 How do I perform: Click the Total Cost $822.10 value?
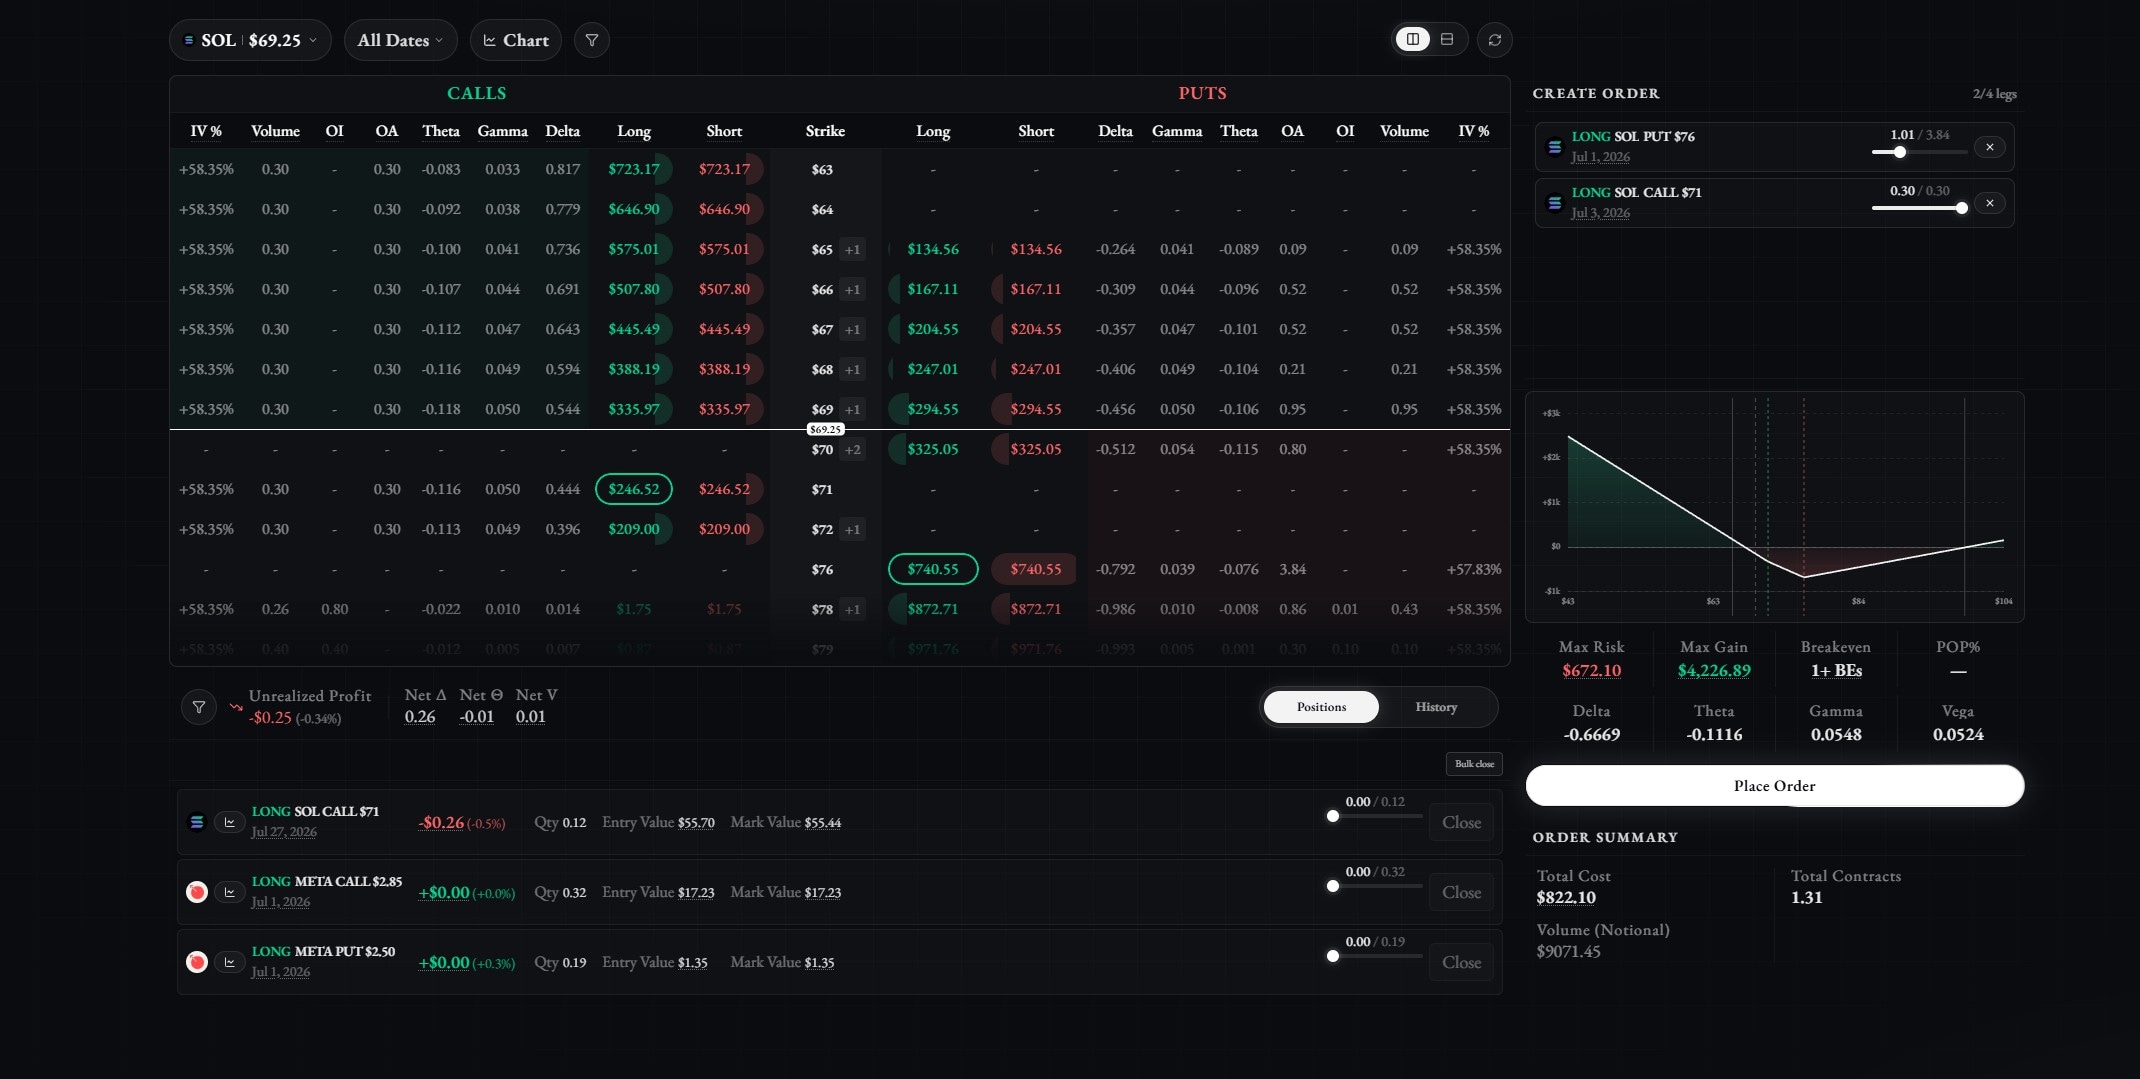tap(1566, 897)
